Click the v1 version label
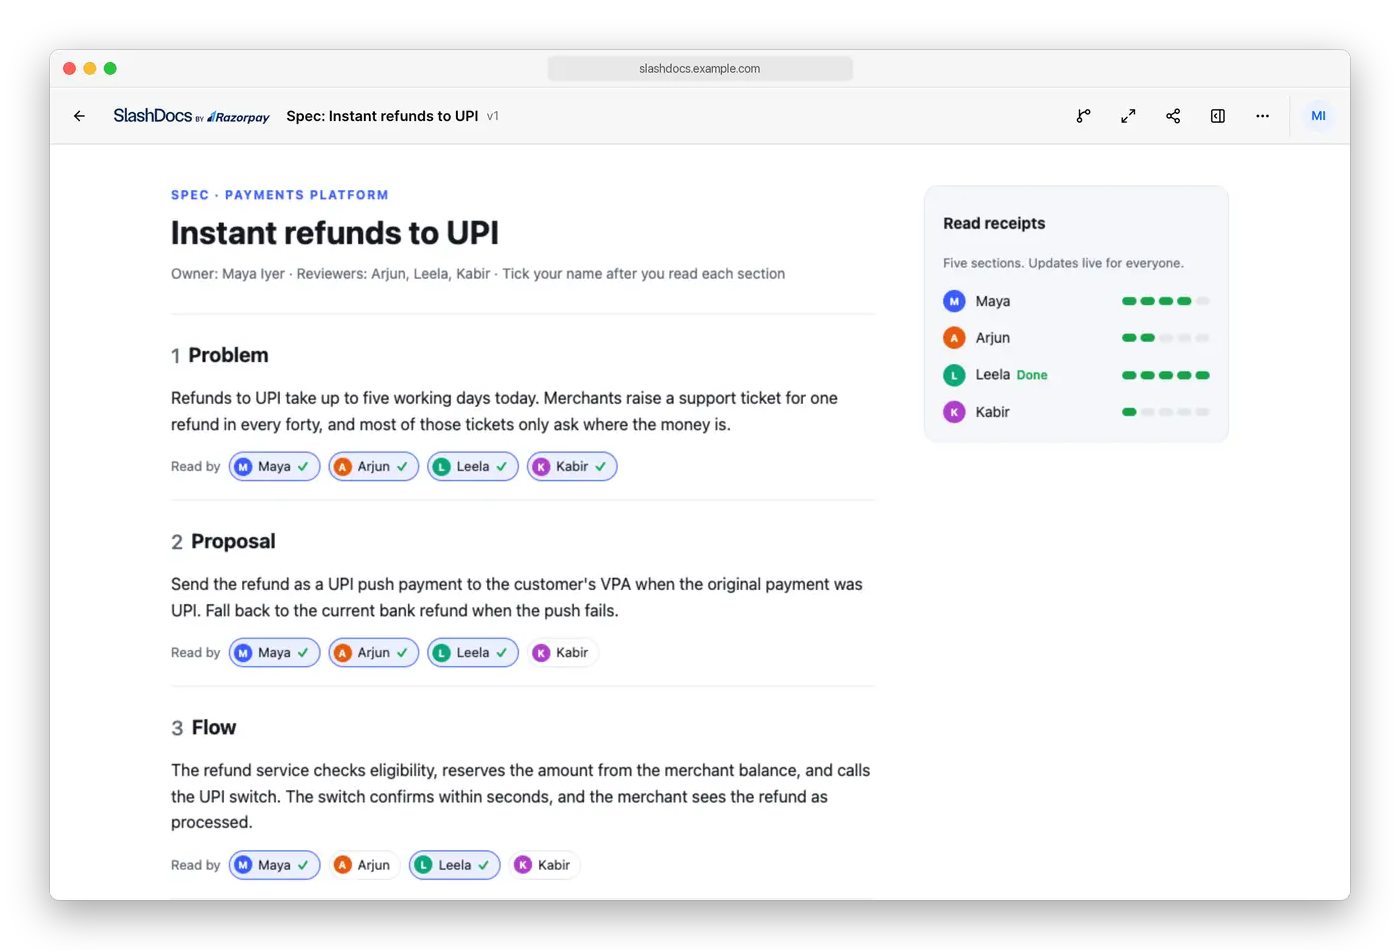 (x=493, y=116)
